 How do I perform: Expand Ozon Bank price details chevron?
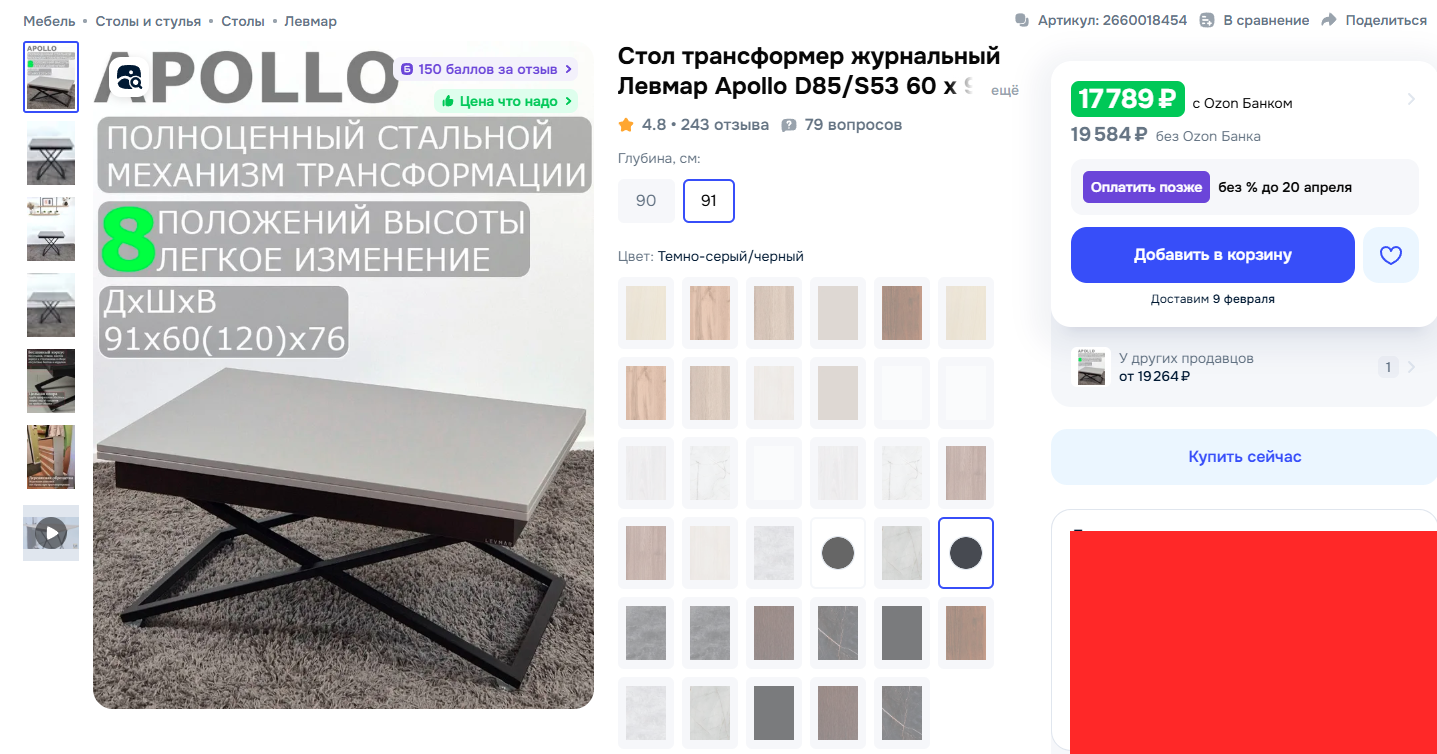(1411, 99)
